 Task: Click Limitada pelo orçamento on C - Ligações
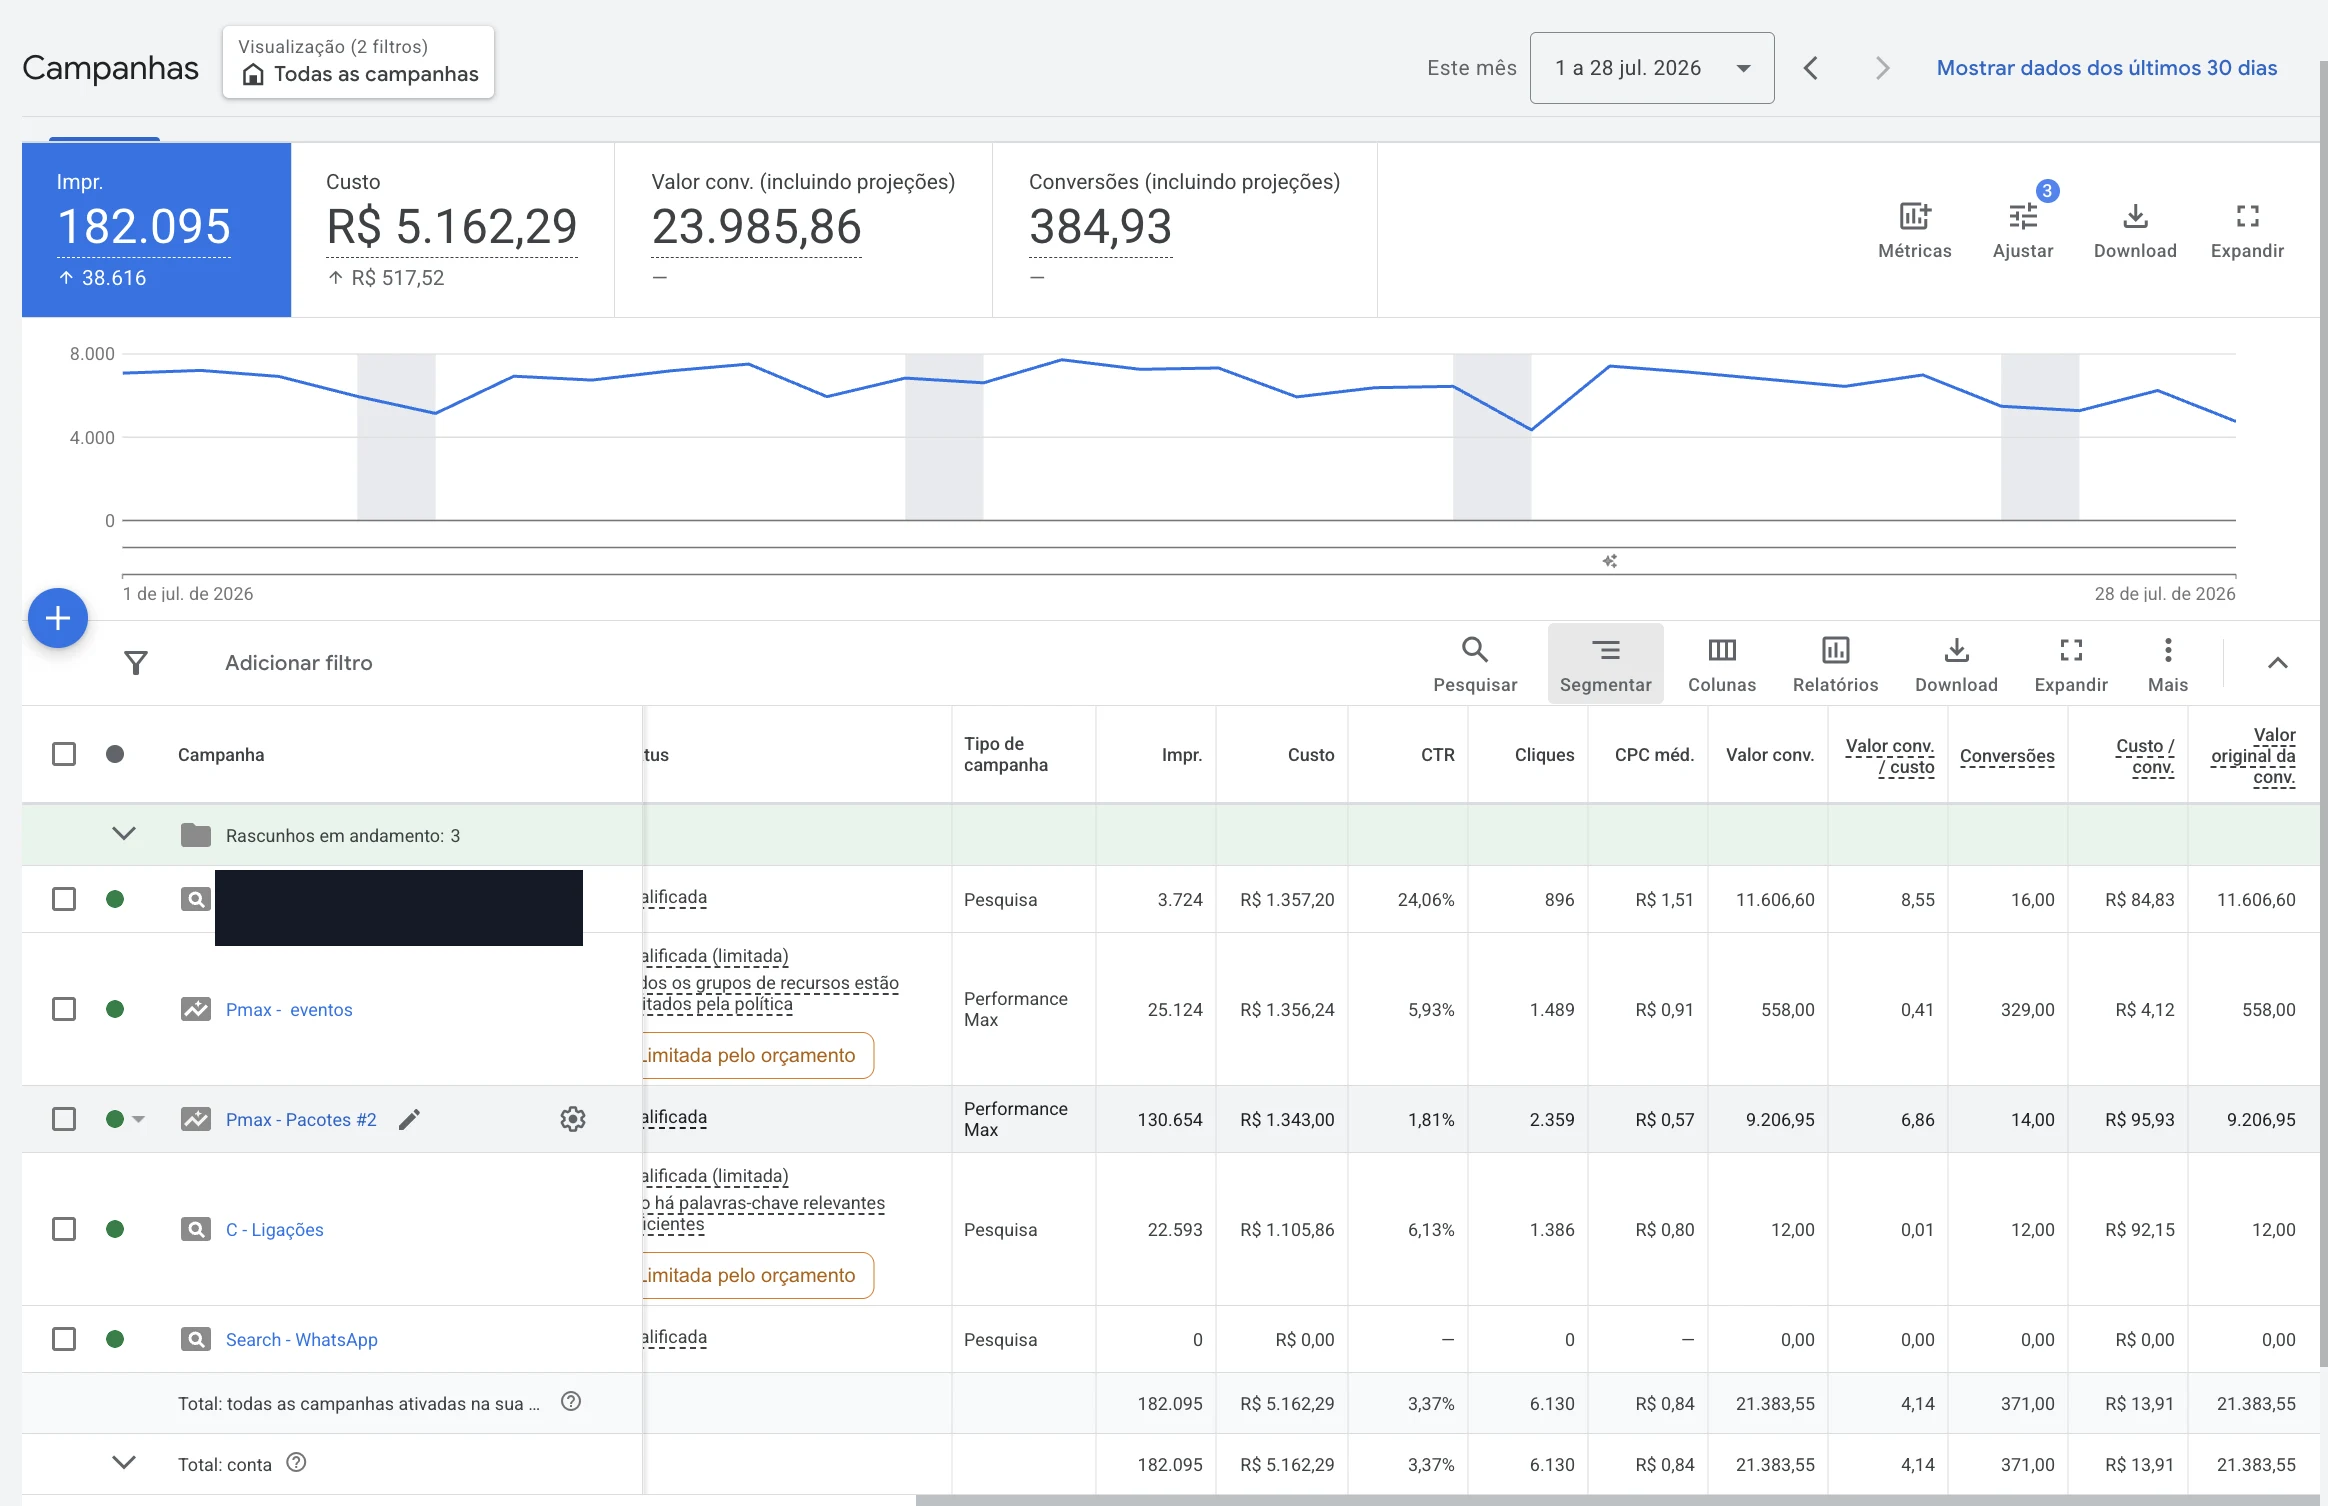click(x=757, y=1275)
